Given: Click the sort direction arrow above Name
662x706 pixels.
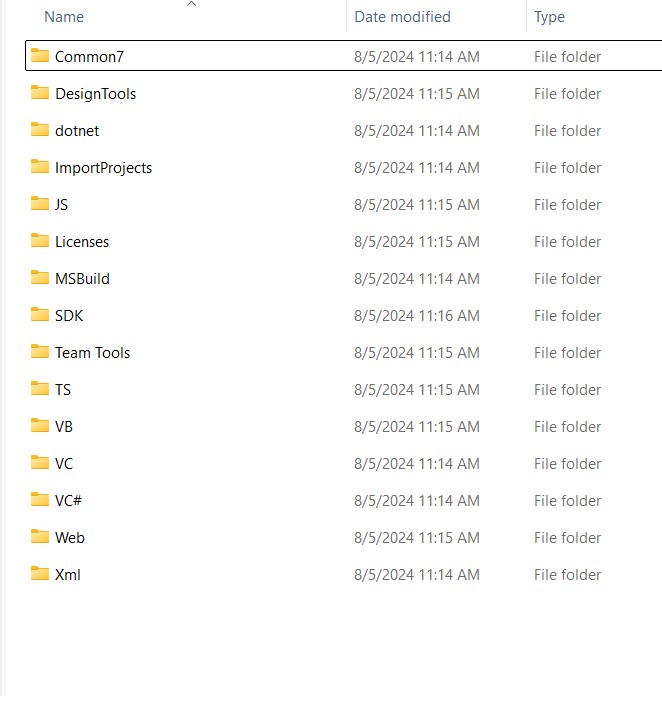Looking at the screenshot, I should [x=191, y=4].
